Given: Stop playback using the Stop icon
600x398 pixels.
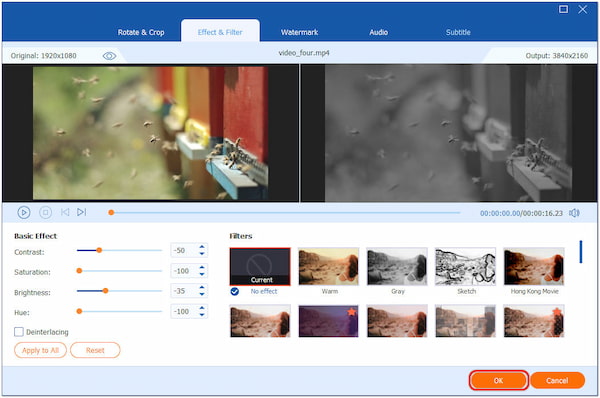Looking at the screenshot, I should pos(46,212).
